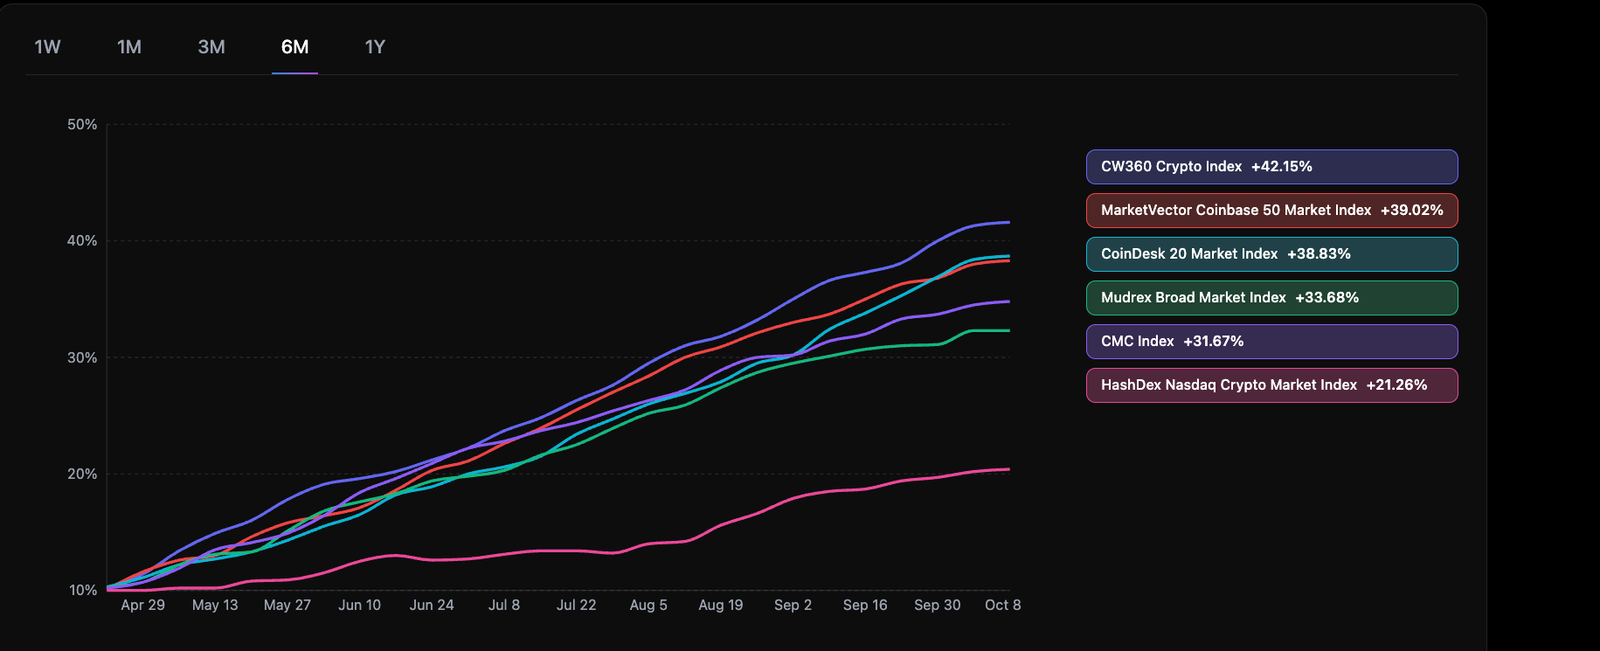
Task: Hide the MarketVector Coinbase 50 Market Index series
Action: [1271, 211]
